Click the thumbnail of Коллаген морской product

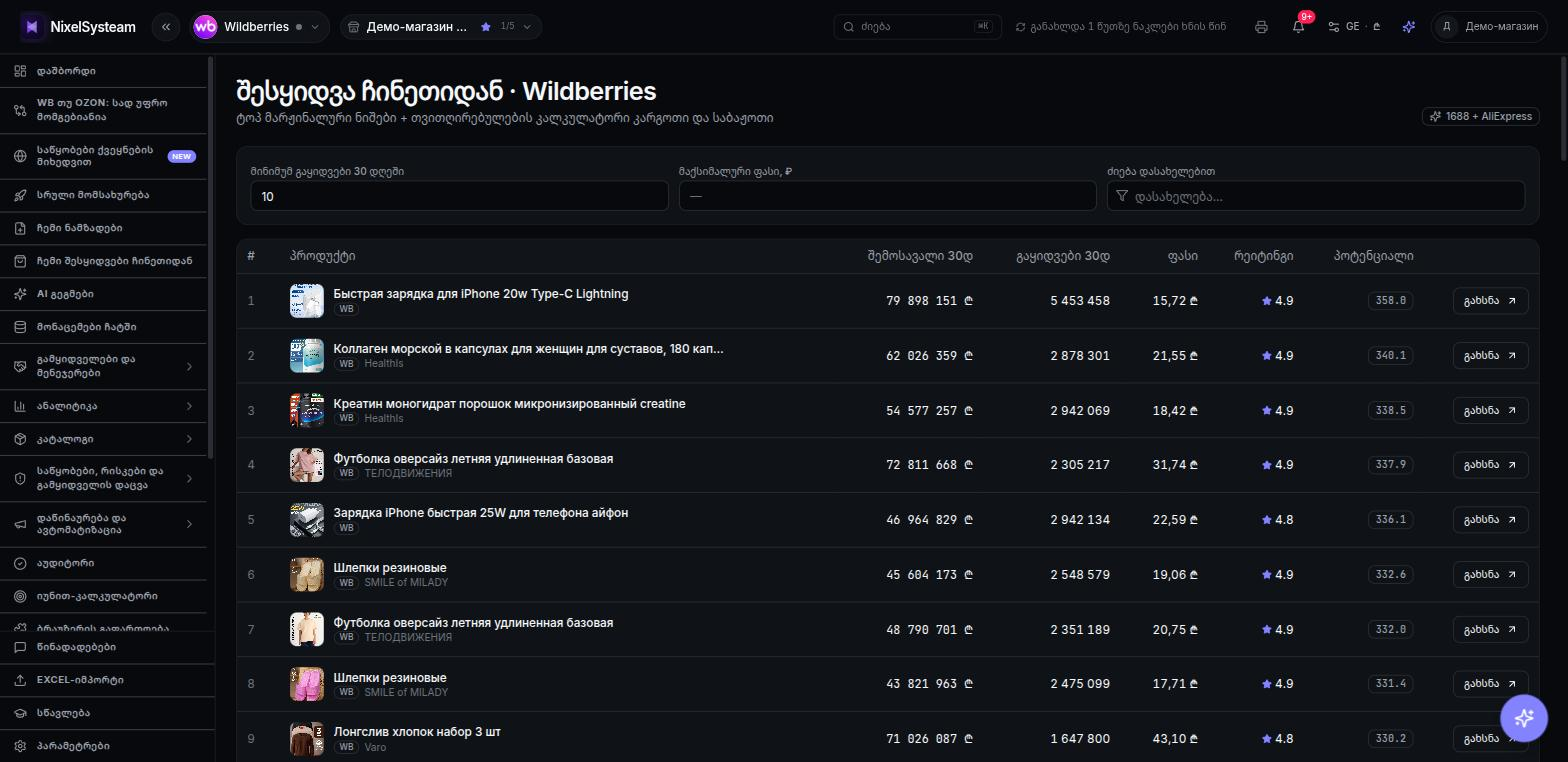point(307,356)
